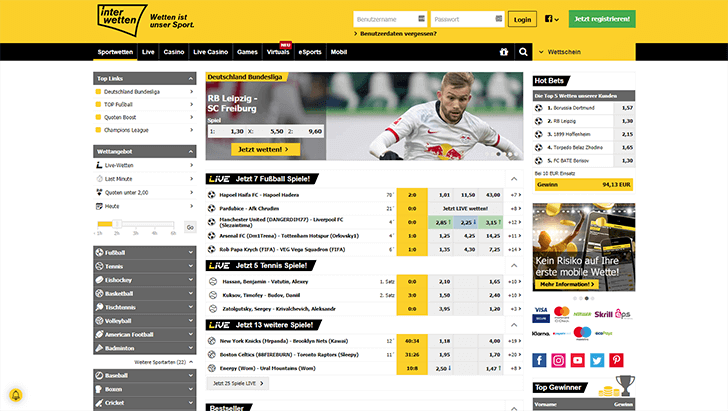Open the Sportwetten tab
The image size is (728, 411).
point(115,52)
